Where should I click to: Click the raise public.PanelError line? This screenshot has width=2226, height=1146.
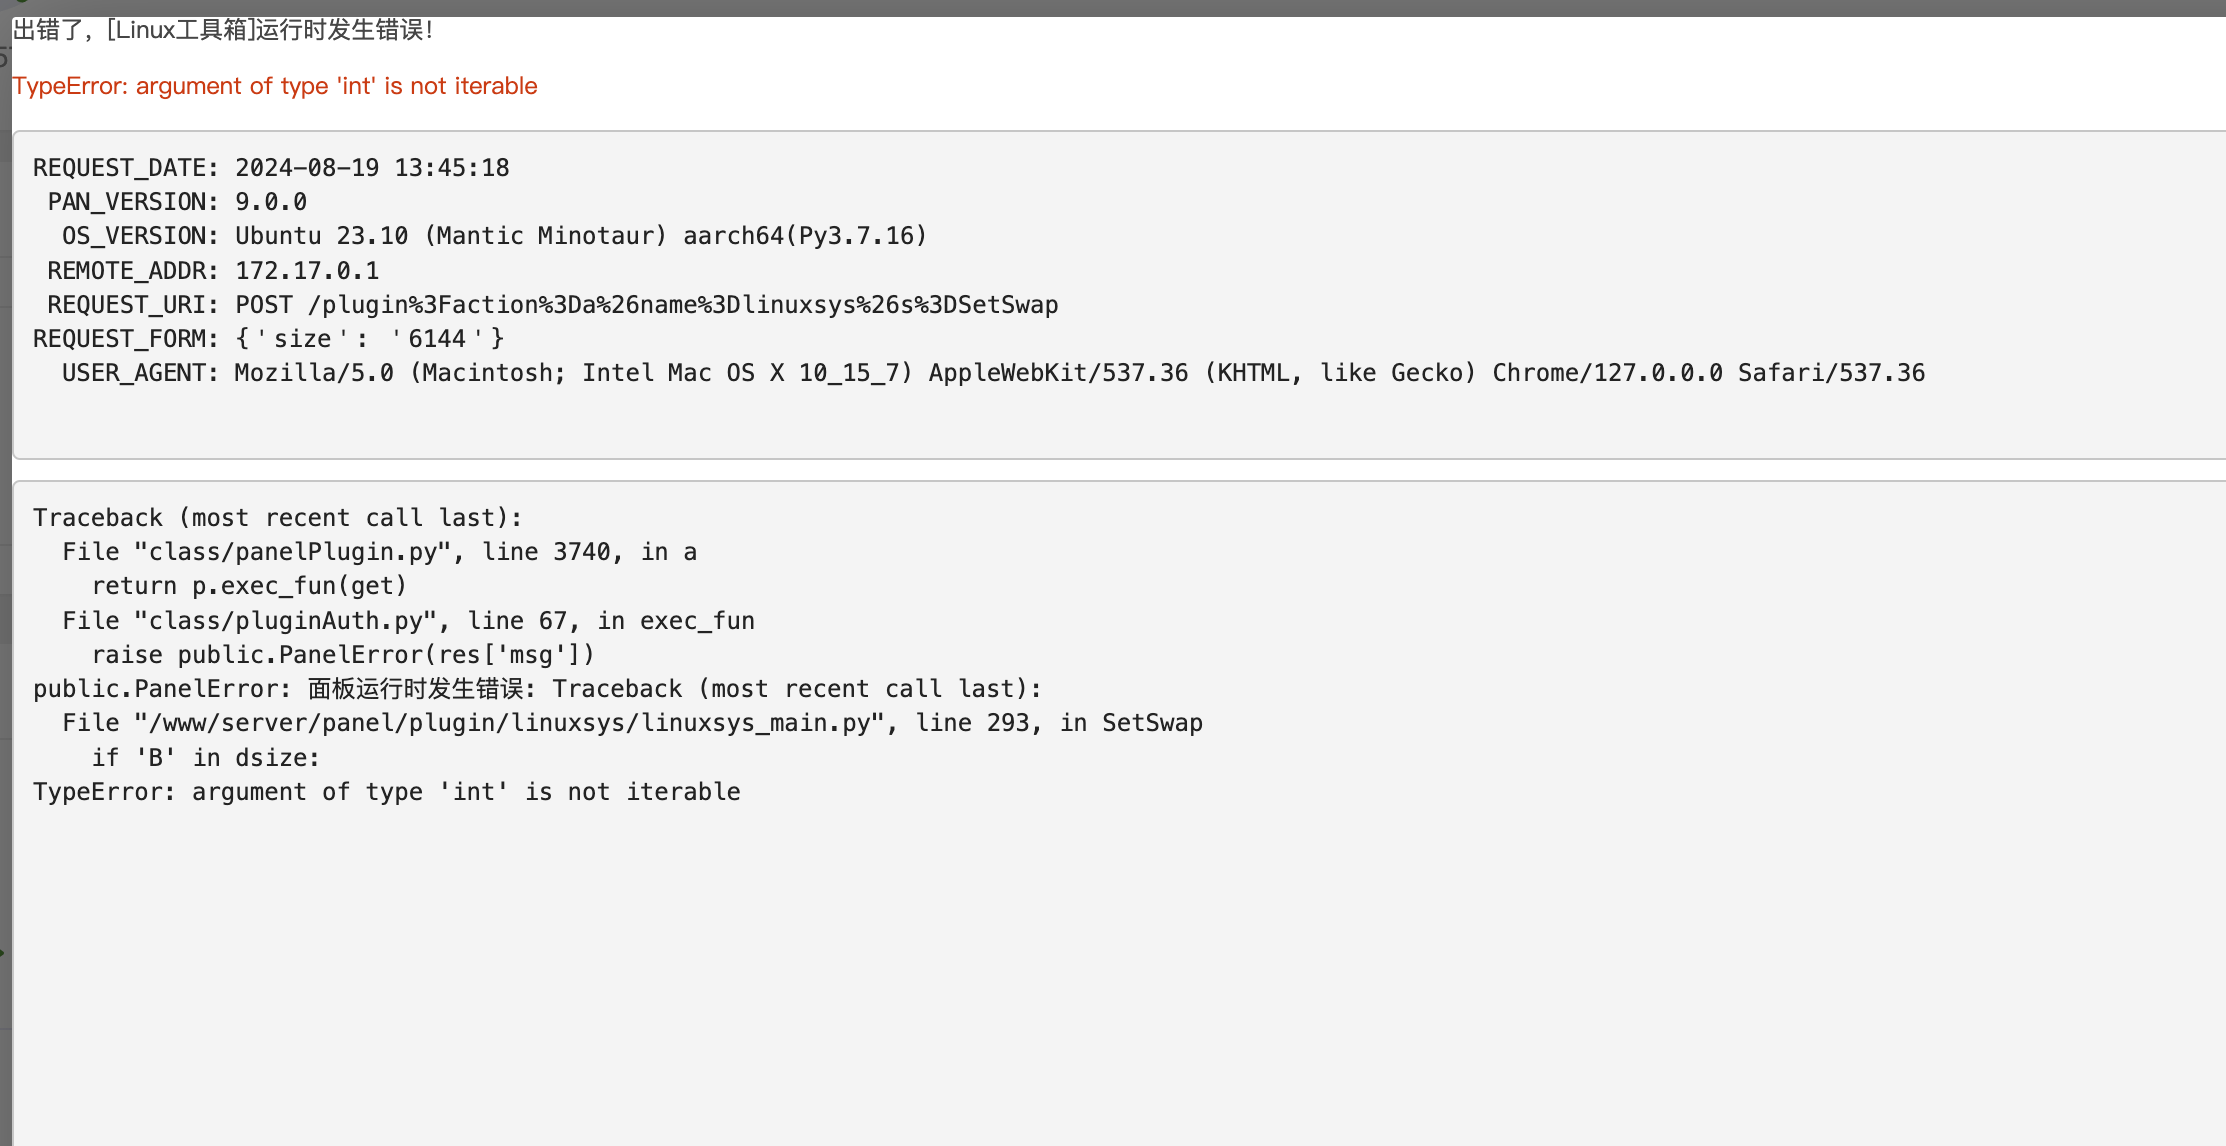point(343,655)
